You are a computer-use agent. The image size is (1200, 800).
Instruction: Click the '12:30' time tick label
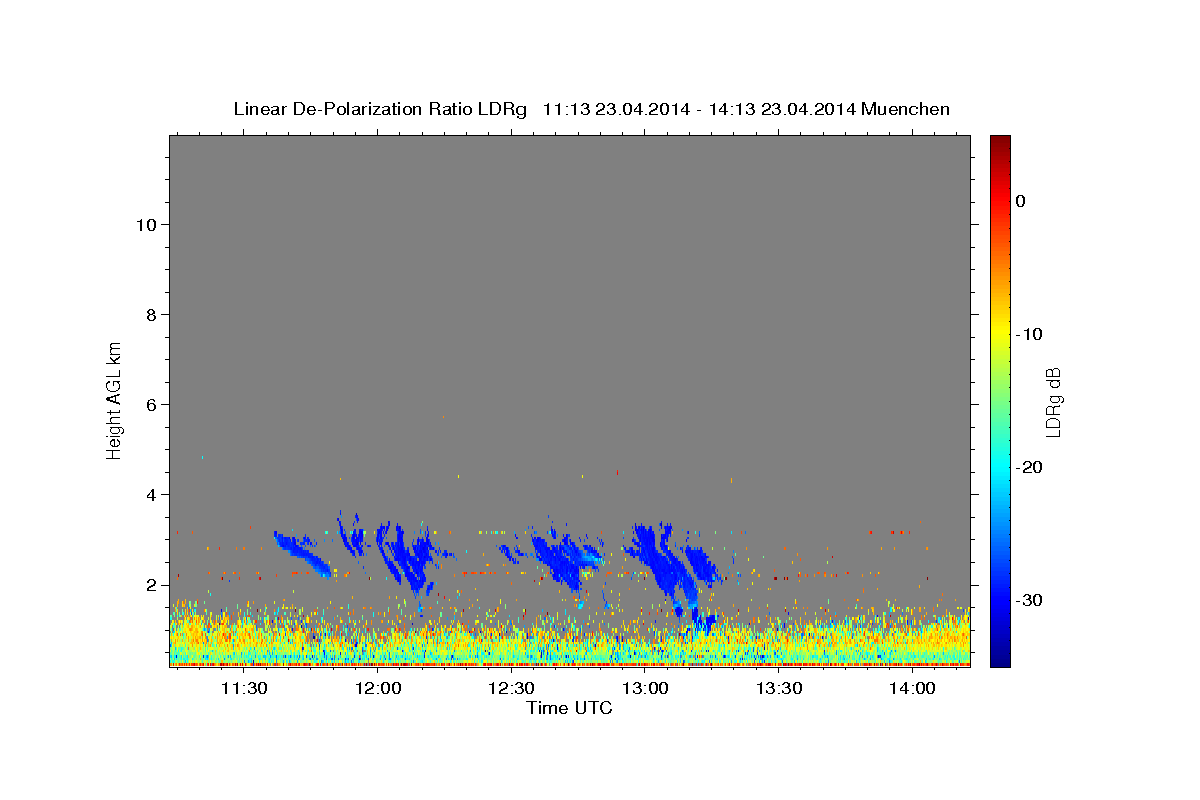point(511,688)
